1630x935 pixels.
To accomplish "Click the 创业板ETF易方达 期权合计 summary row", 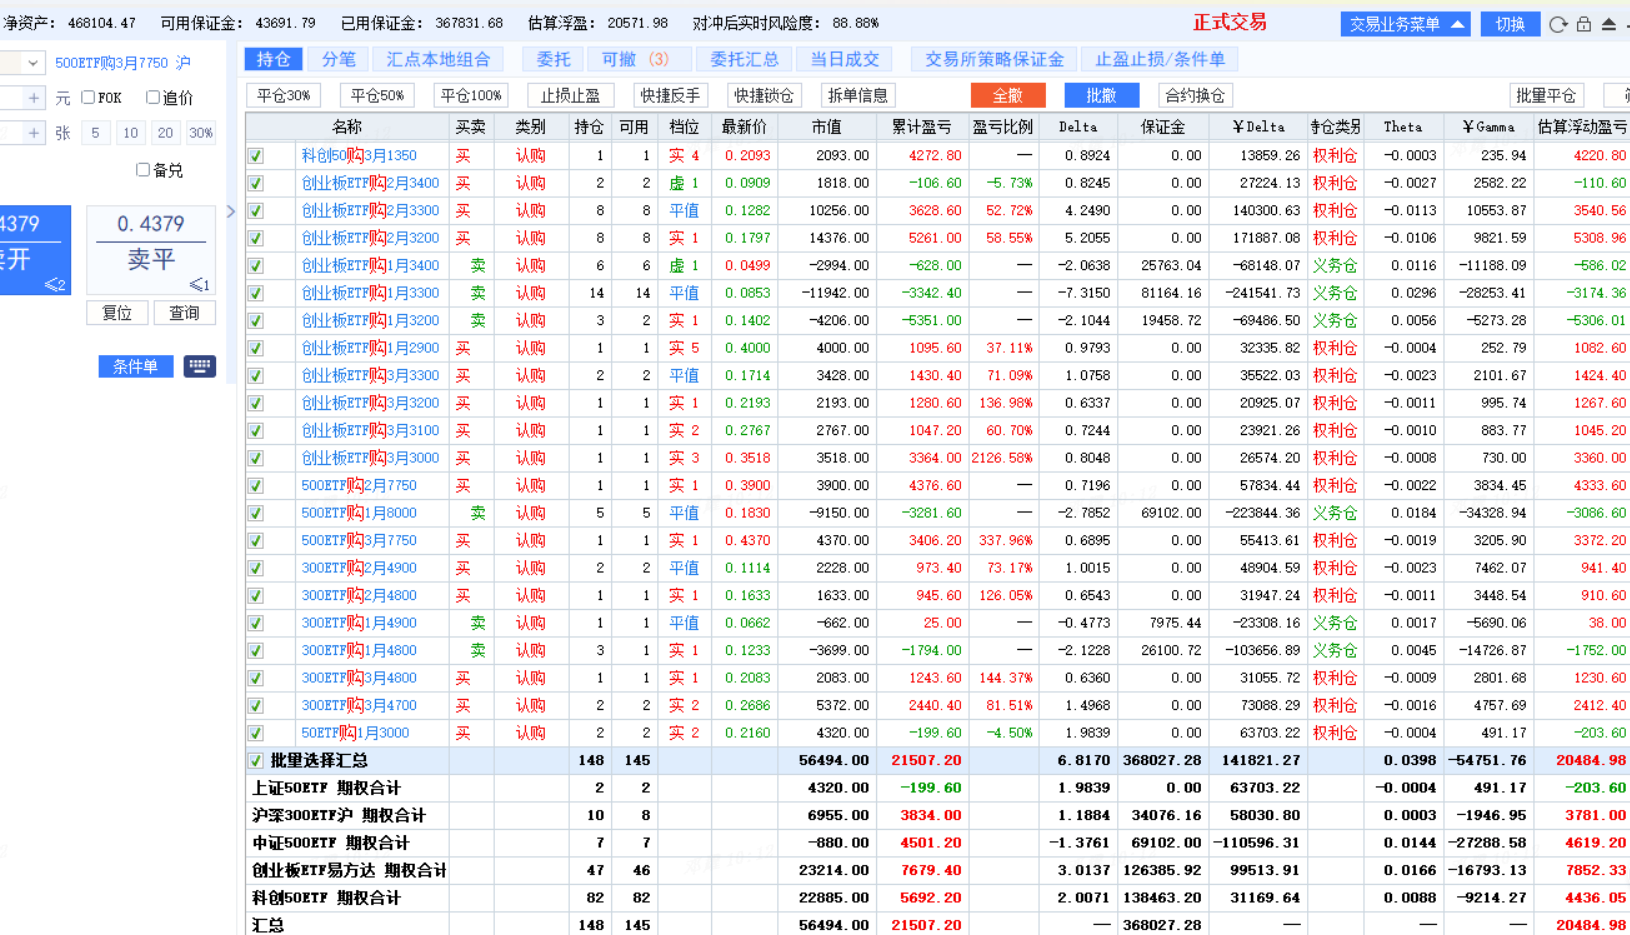I will click(938, 871).
